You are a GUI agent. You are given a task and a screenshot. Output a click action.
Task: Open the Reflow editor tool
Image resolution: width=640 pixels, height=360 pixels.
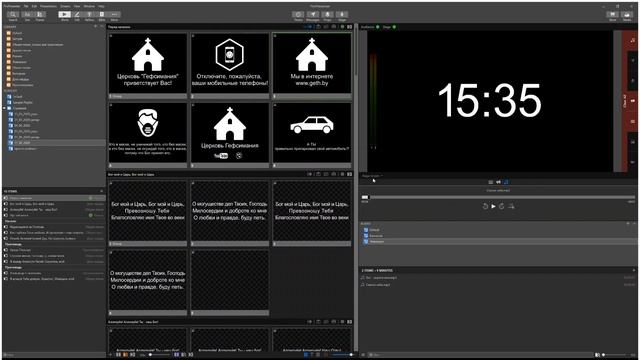tap(89, 16)
